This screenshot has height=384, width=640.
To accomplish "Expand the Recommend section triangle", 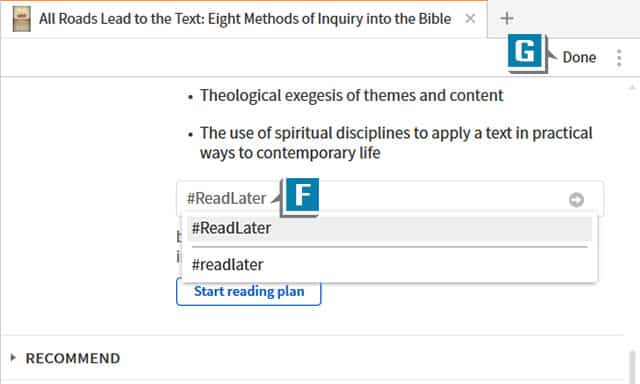I will point(13,358).
